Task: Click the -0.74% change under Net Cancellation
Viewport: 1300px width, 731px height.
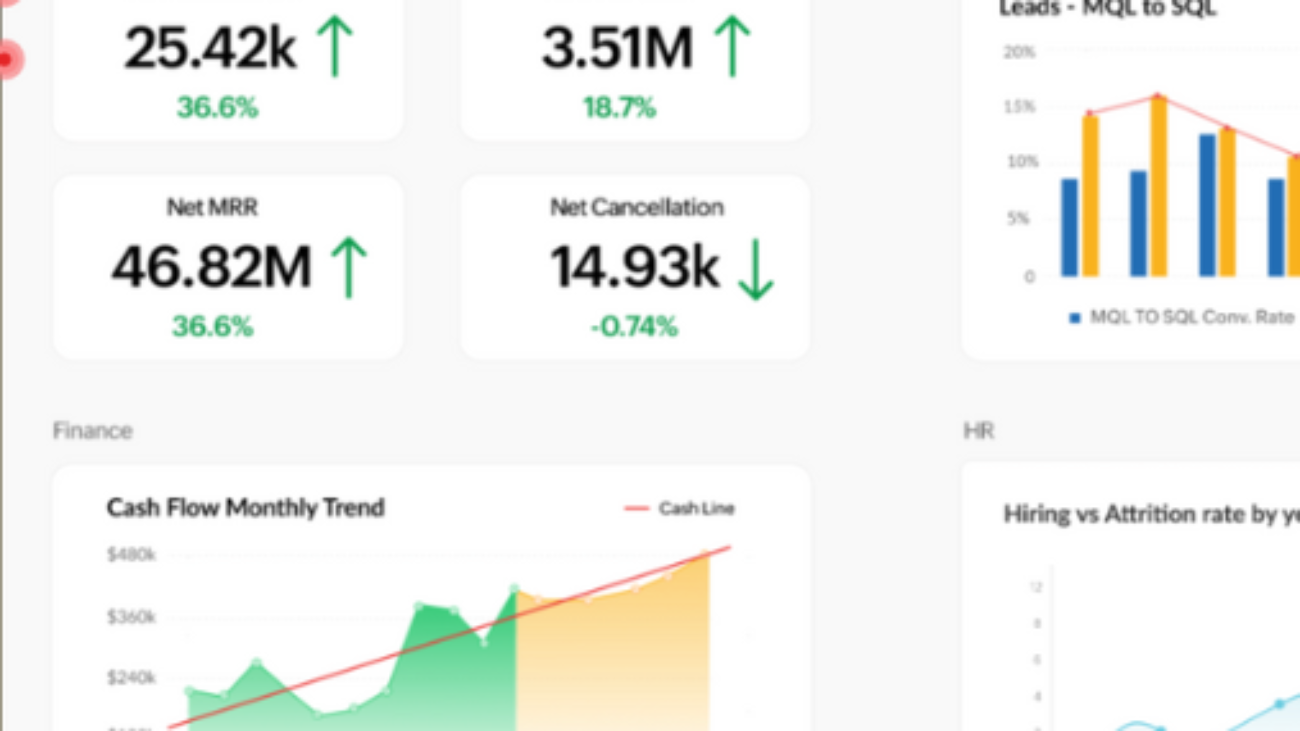Action: [x=634, y=326]
